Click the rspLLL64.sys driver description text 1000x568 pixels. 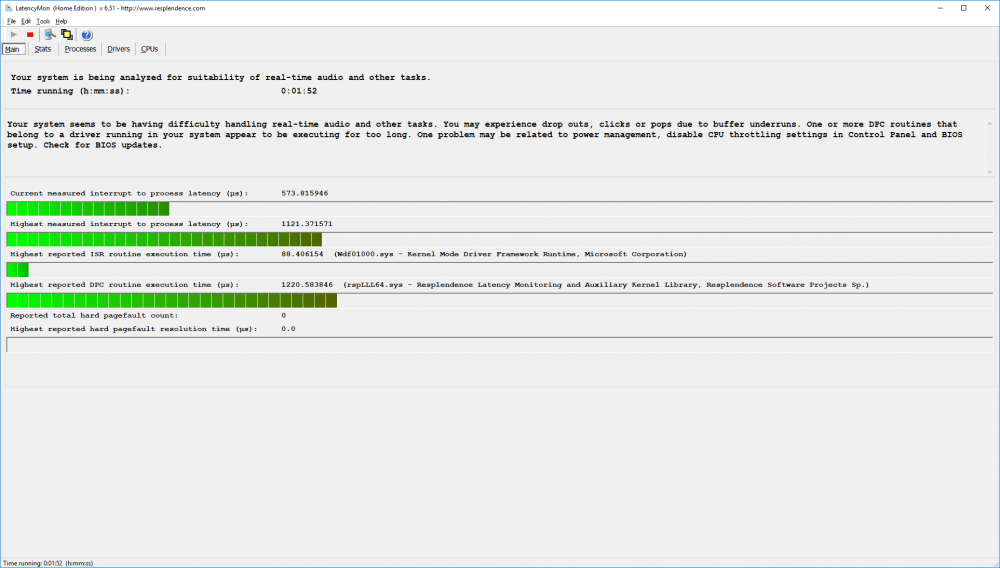(x=606, y=284)
